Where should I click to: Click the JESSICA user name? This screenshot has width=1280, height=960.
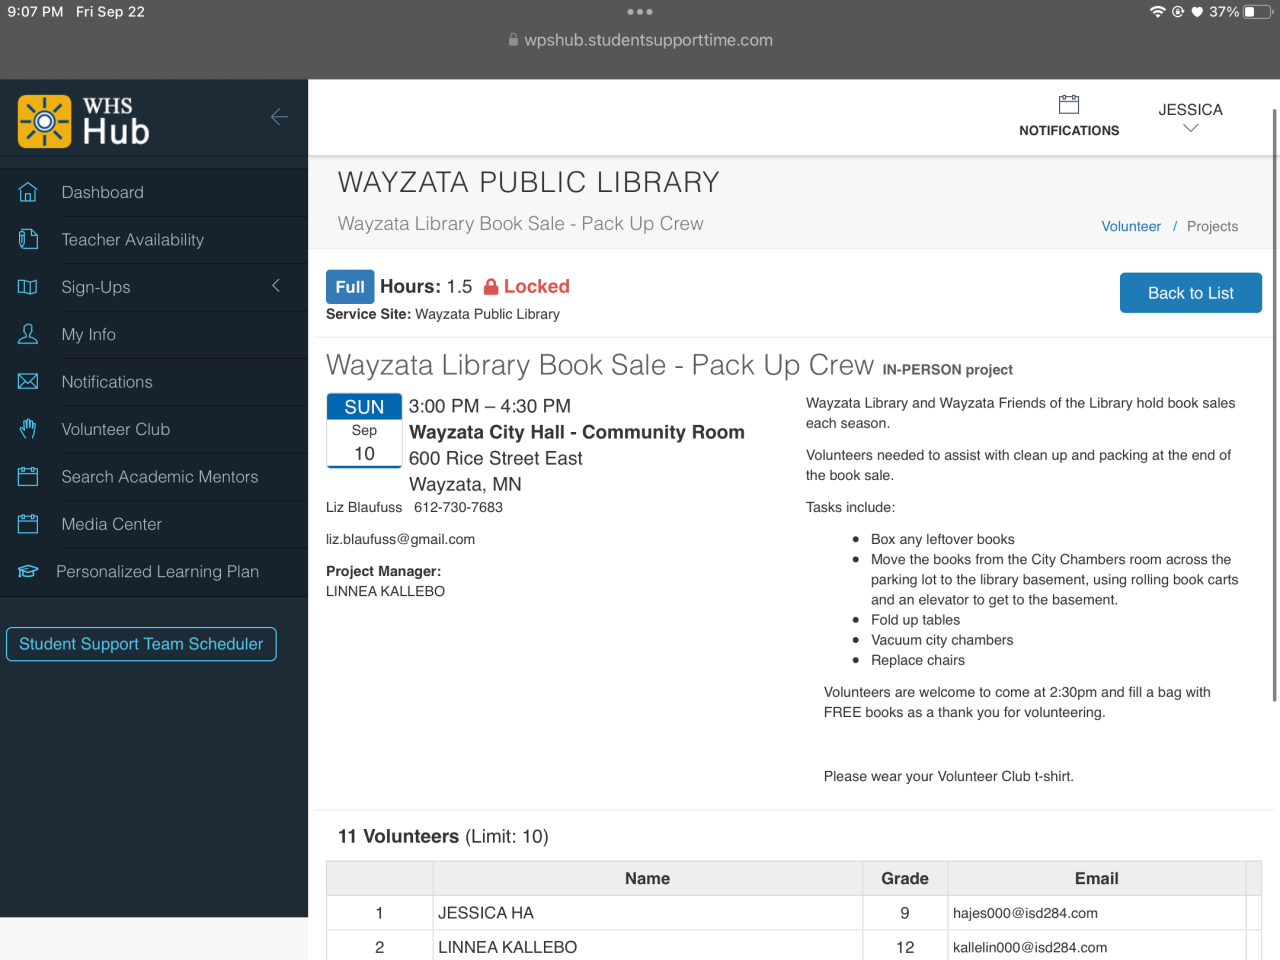(x=1190, y=110)
